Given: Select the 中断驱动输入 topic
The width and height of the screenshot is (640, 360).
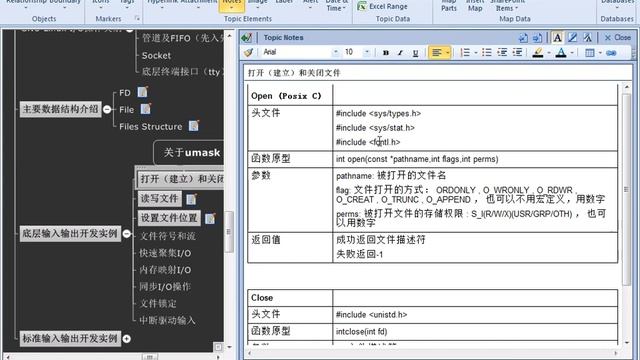Looking at the screenshot, I should 167,320.
